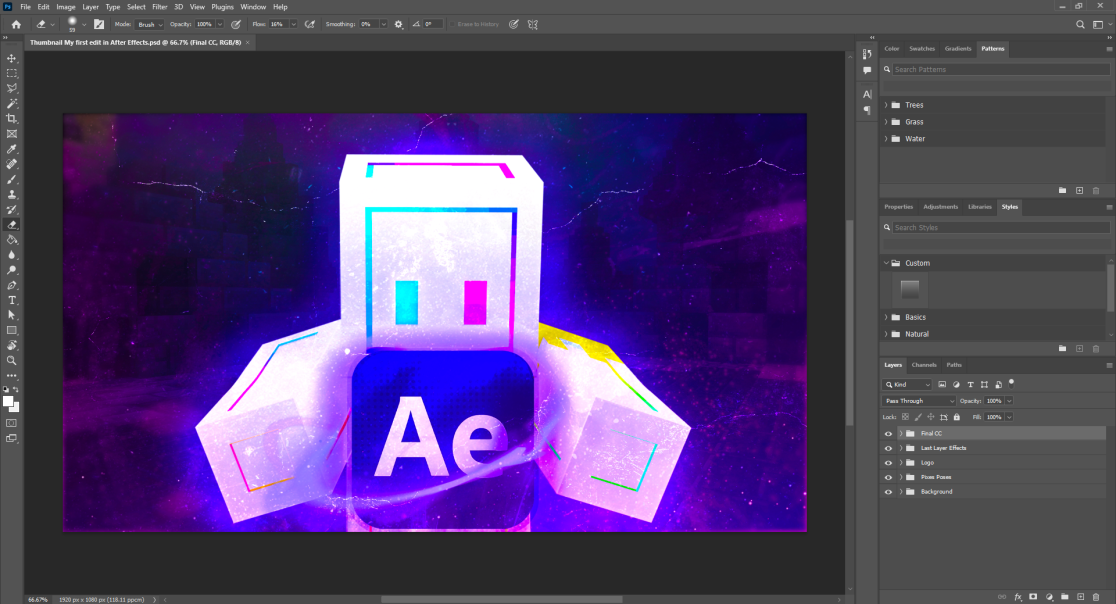Click the Last Layer Effects group

[943, 448]
